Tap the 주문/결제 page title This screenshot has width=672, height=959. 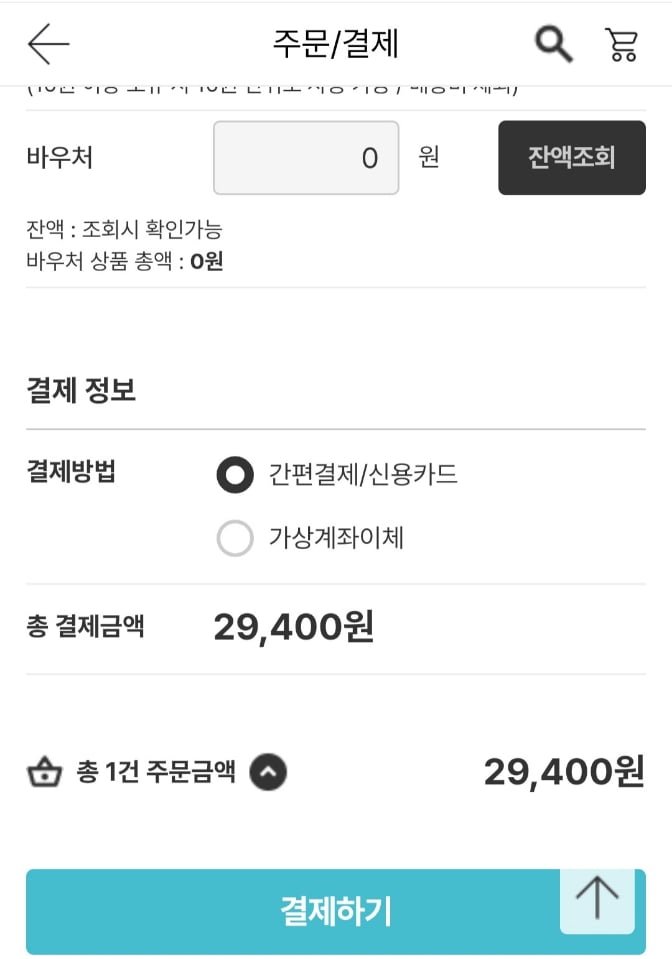[336, 44]
